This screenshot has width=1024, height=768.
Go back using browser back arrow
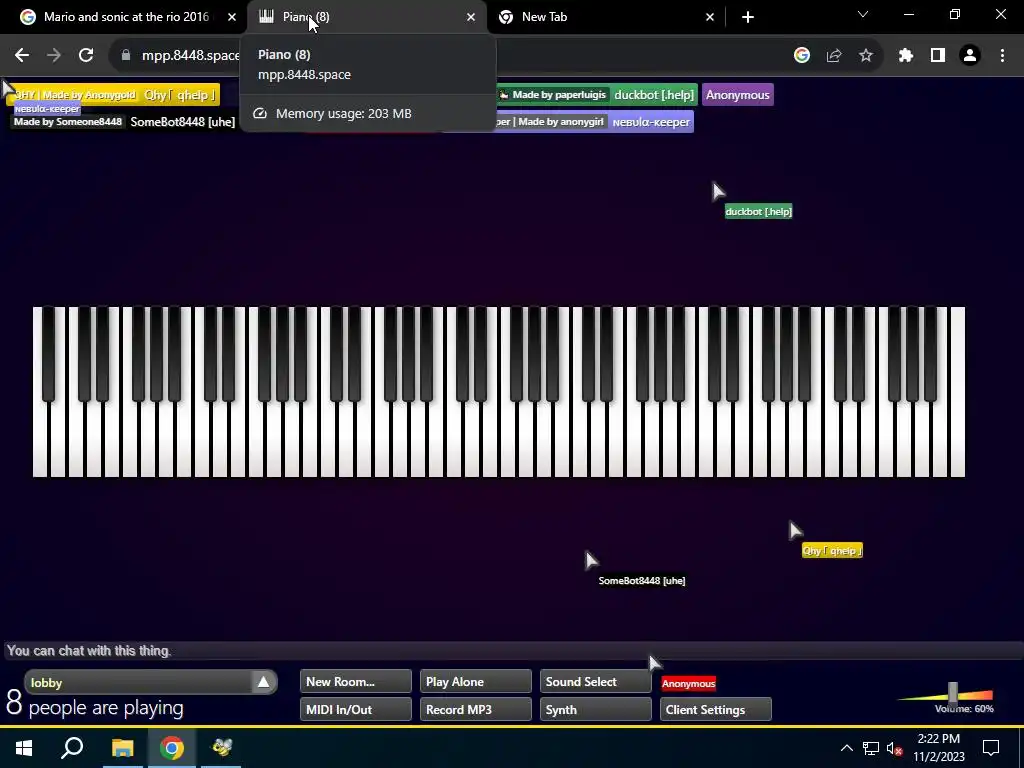click(22, 56)
